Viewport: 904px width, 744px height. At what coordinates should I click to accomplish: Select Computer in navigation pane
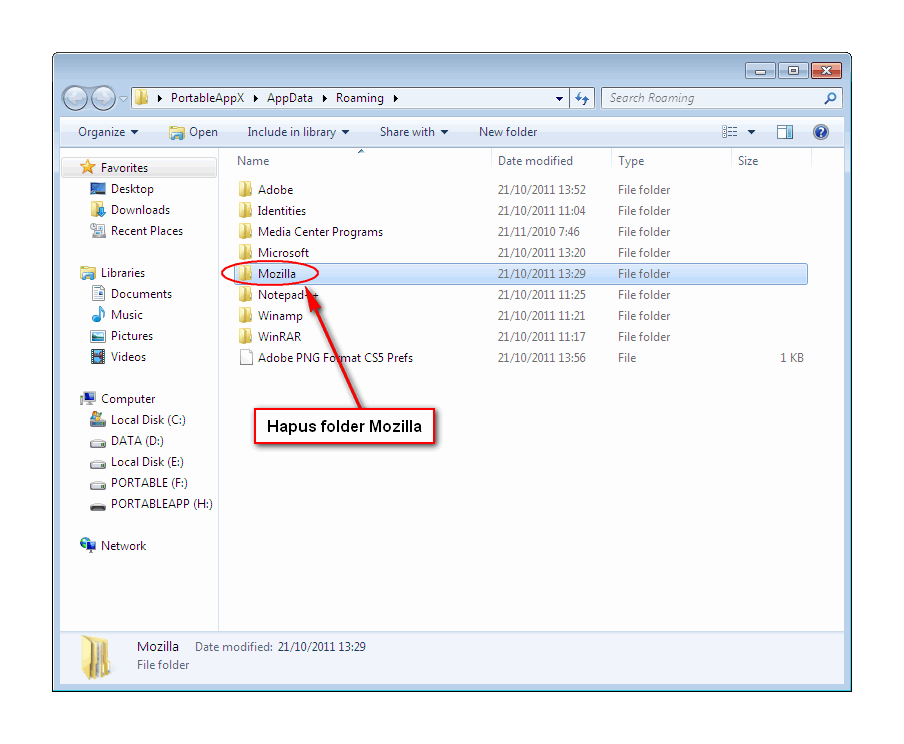[x=128, y=399]
